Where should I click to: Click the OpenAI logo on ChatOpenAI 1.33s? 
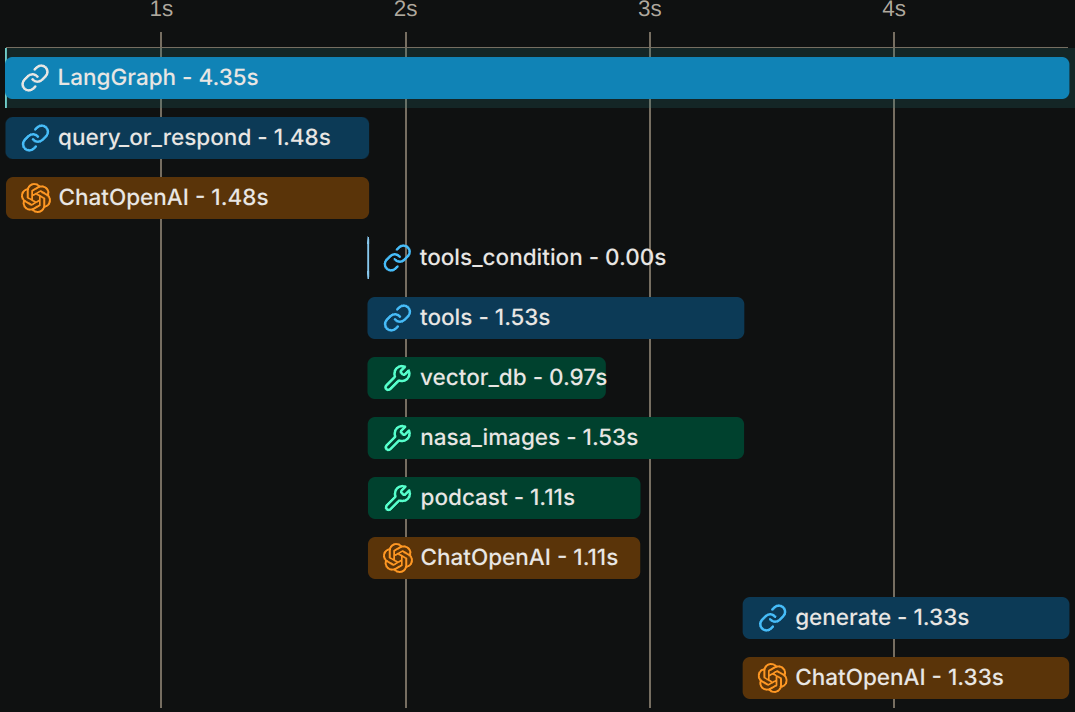772,678
